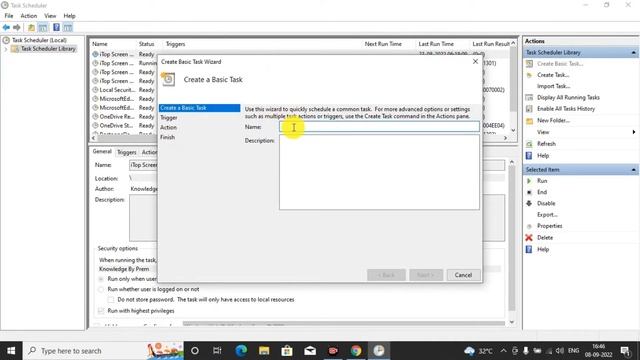
Task: Click Cancel in the wizard
Action: 463,275
